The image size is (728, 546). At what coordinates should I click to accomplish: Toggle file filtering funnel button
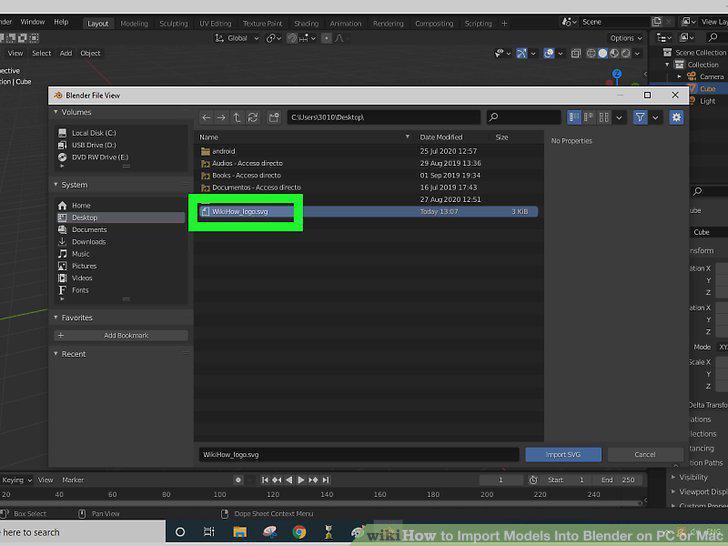click(640, 117)
